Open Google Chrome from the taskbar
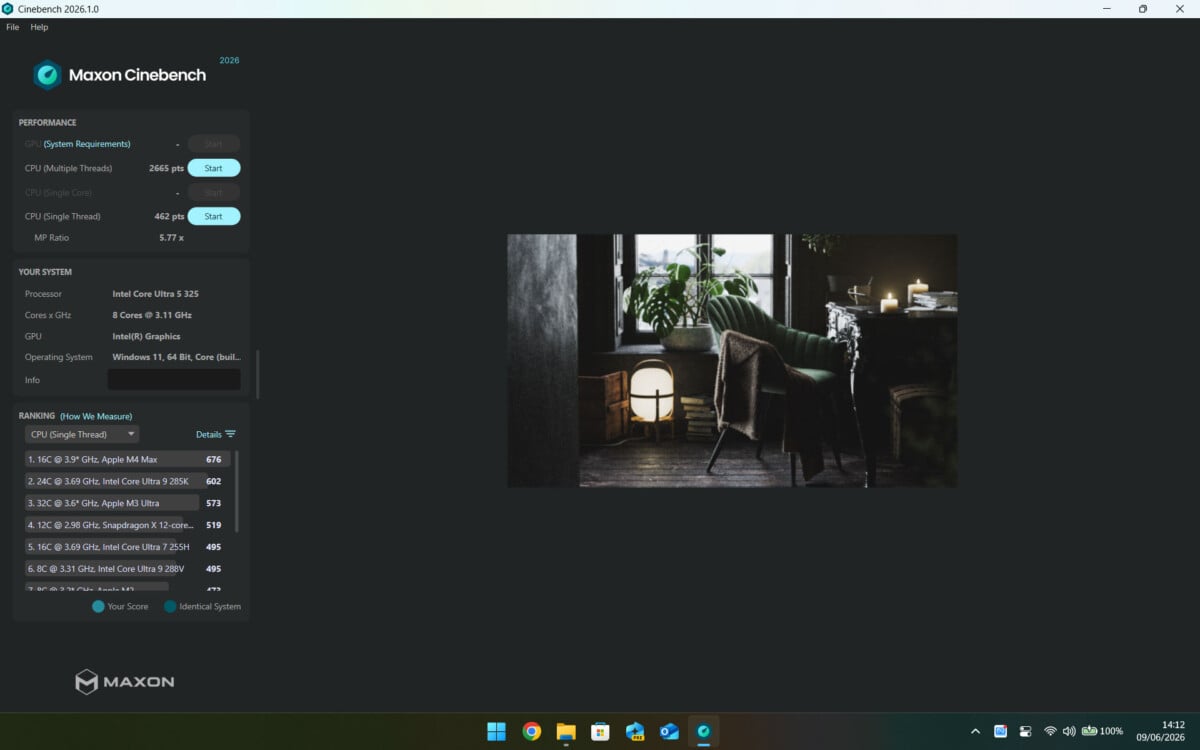The width and height of the screenshot is (1200, 750). 531,731
